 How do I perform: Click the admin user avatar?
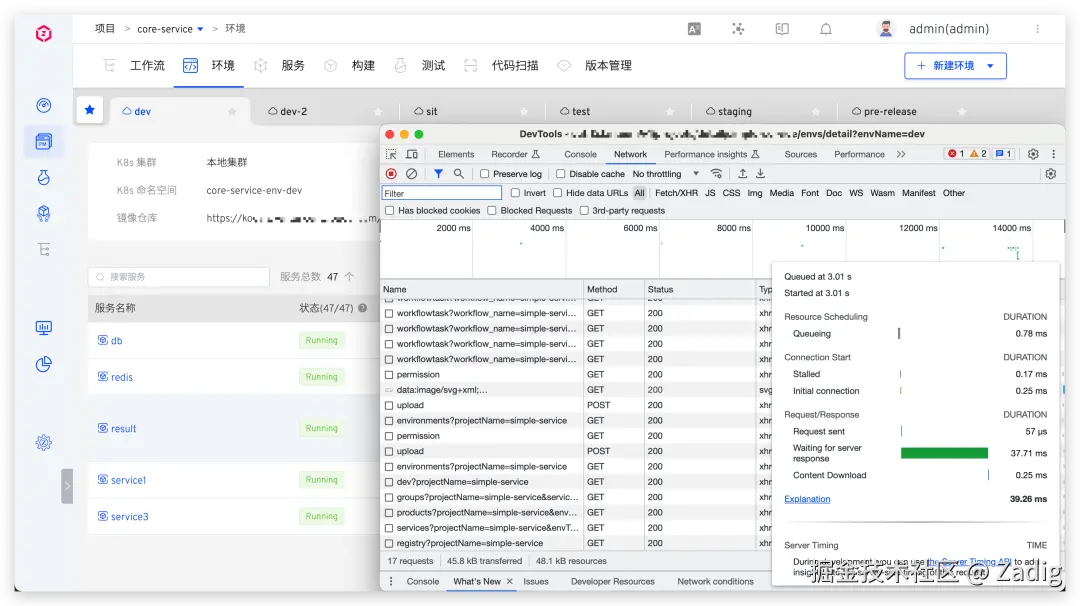point(886,29)
